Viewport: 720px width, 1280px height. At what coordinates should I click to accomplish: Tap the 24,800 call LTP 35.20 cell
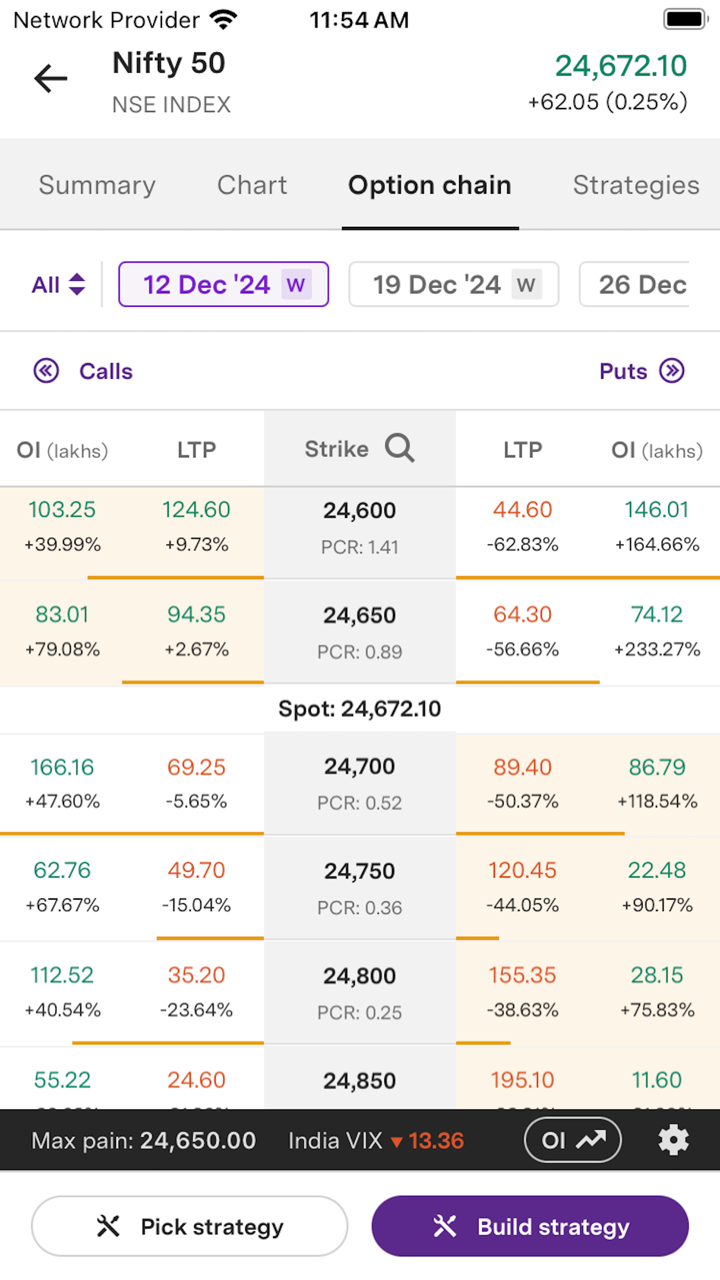coord(196,991)
